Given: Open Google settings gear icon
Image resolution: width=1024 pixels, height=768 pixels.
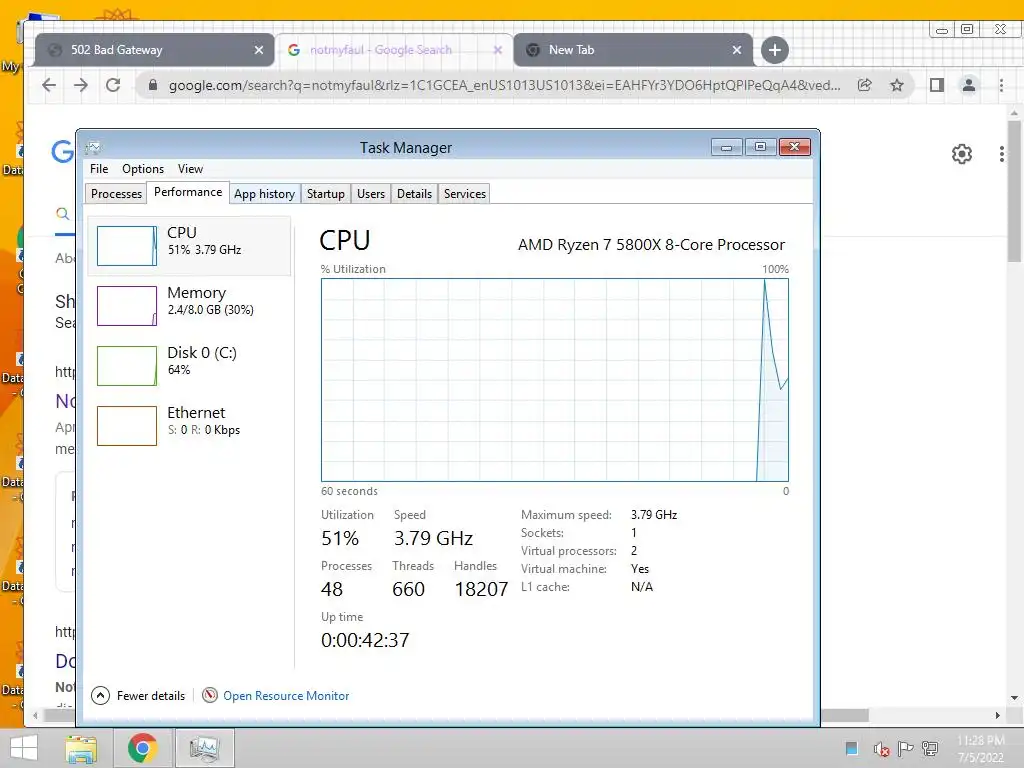Looking at the screenshot, I should click(962, 154).
